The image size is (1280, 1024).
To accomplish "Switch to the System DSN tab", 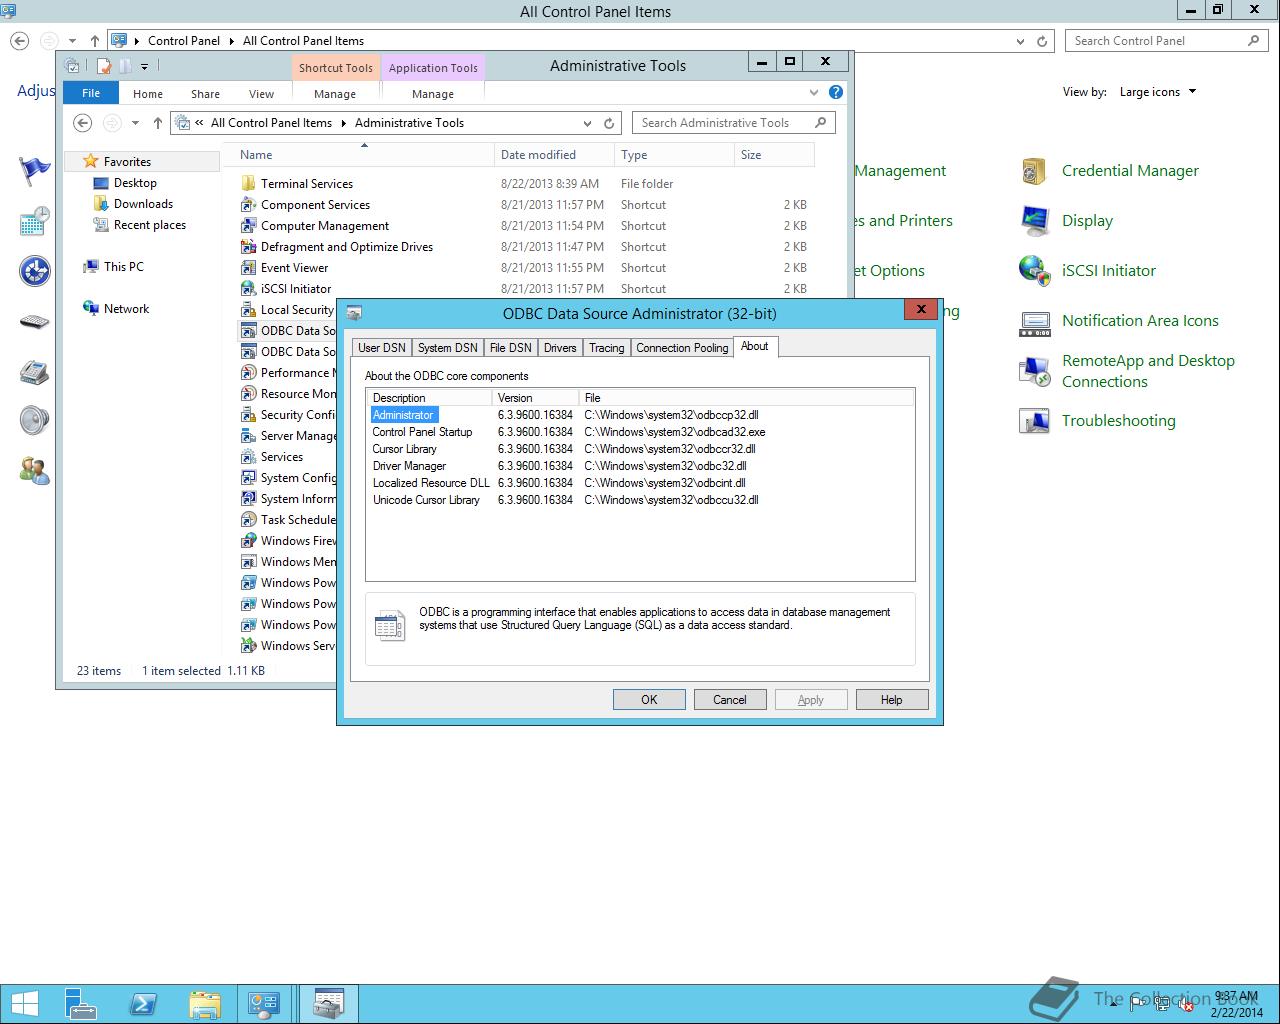I will 447,348.
